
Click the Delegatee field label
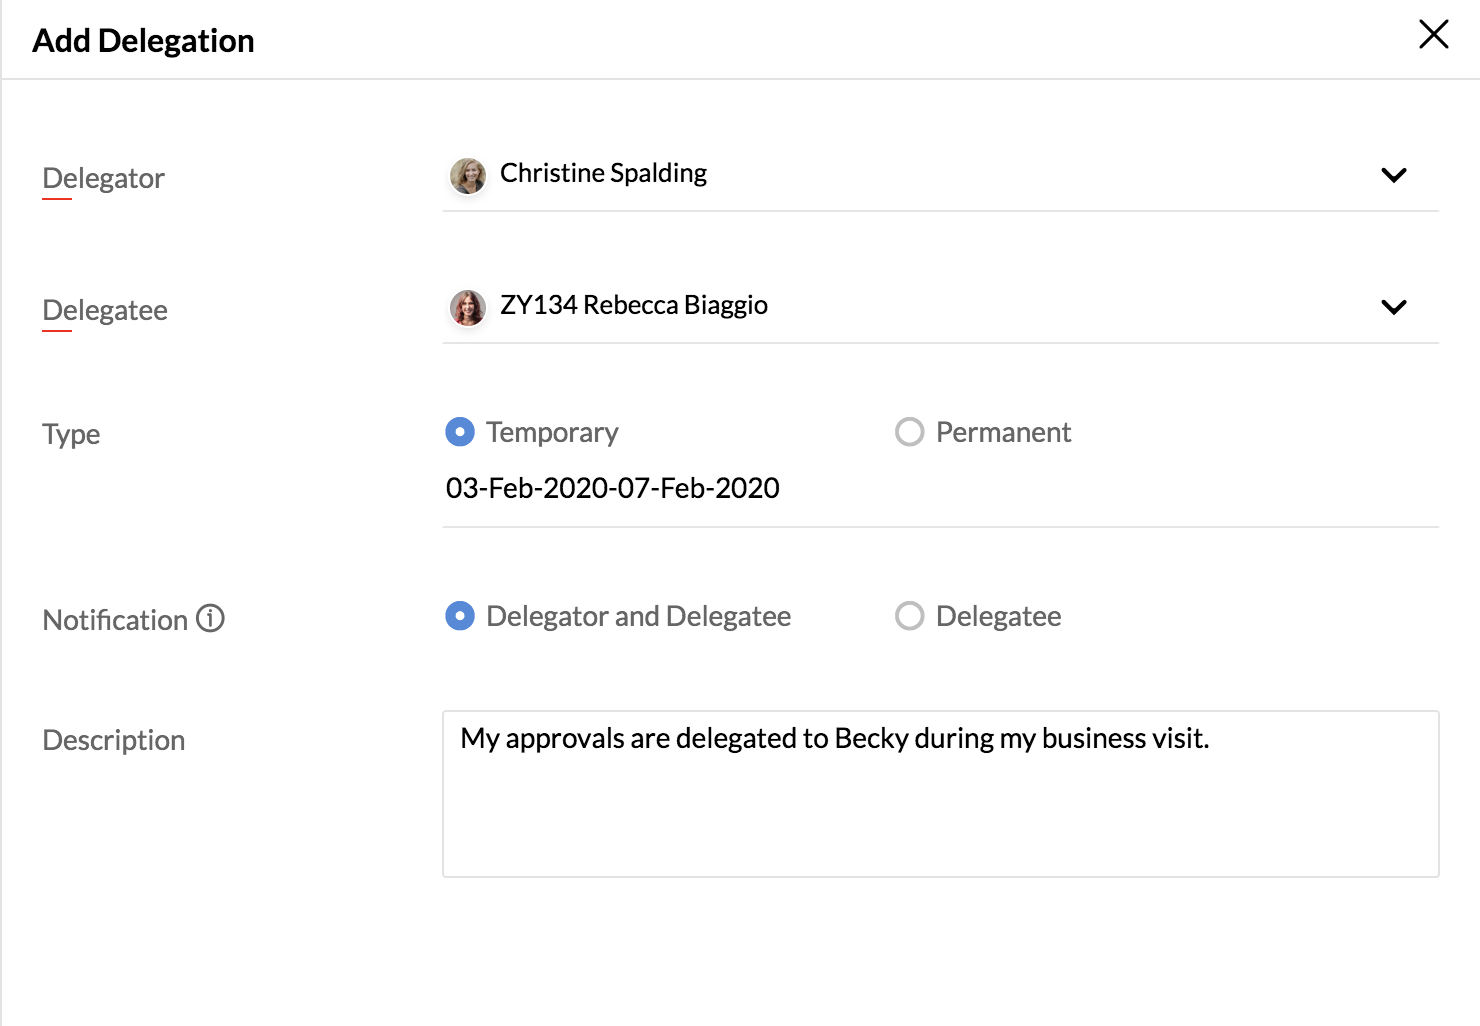click(x=105, y=310)
